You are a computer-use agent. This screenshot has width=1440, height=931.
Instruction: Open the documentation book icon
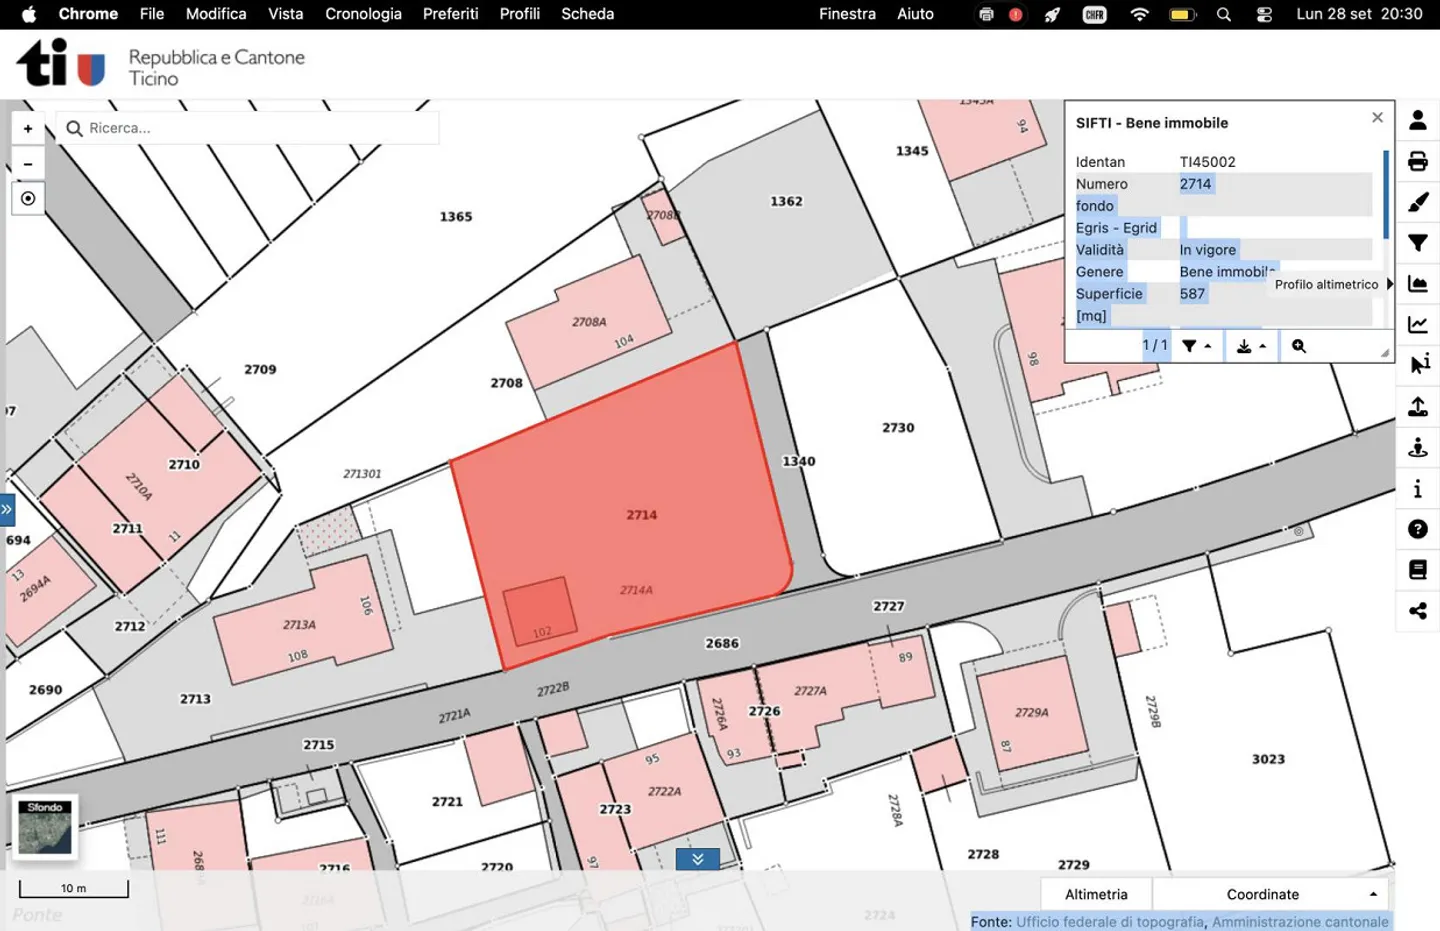click(x=1417, y=570)
